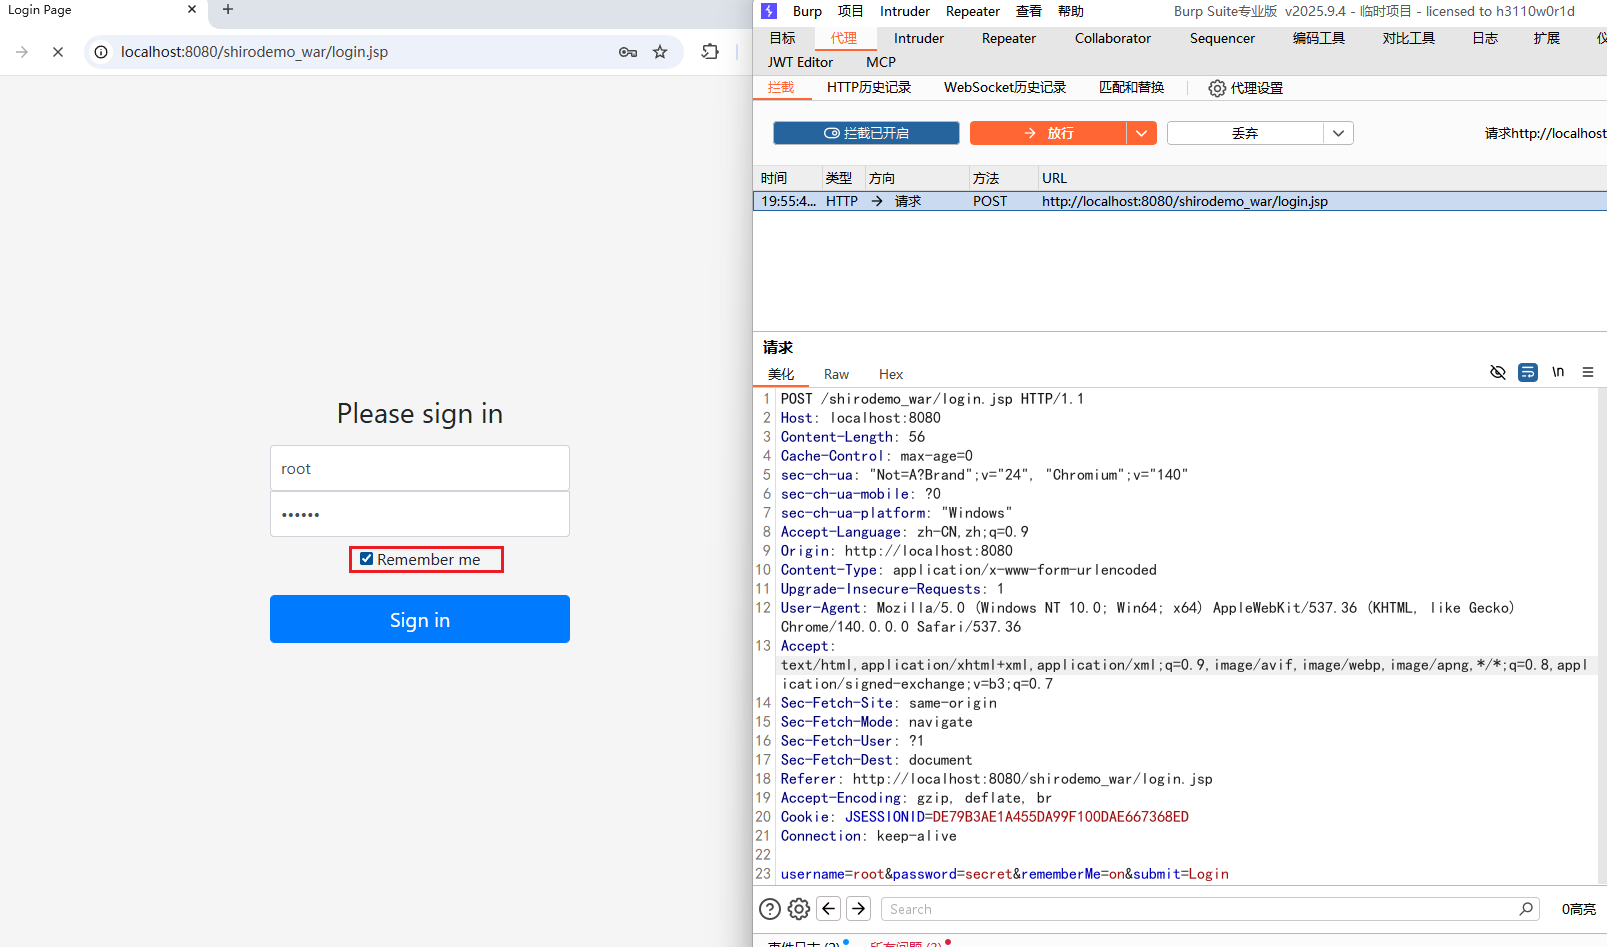Expand the forward button dropdown arrow
The height and width of the screenshot is (947, 1607).
tap(1141, 133)
